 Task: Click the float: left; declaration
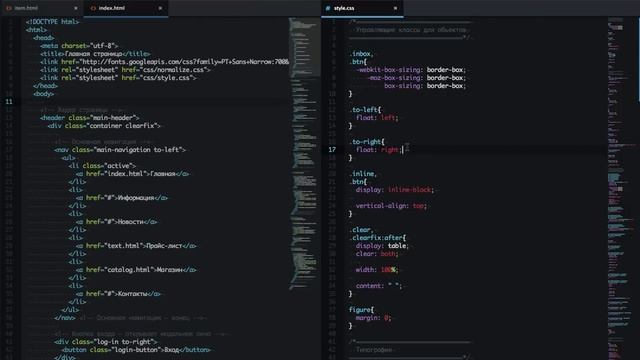tap(377, 118)
